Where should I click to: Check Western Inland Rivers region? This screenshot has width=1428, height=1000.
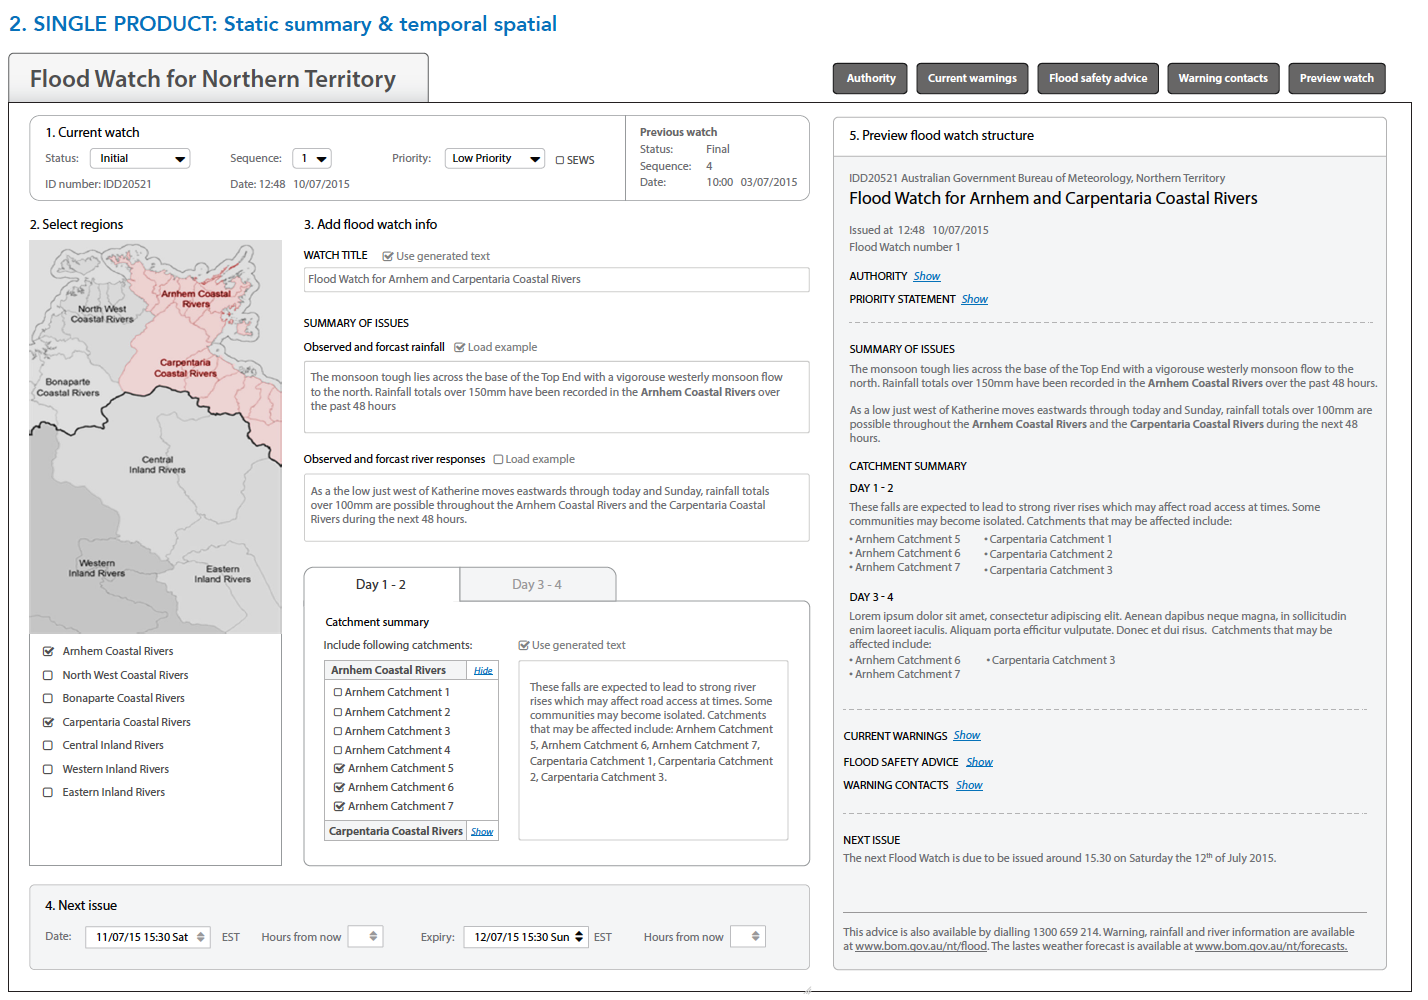(x=48, y=769)
